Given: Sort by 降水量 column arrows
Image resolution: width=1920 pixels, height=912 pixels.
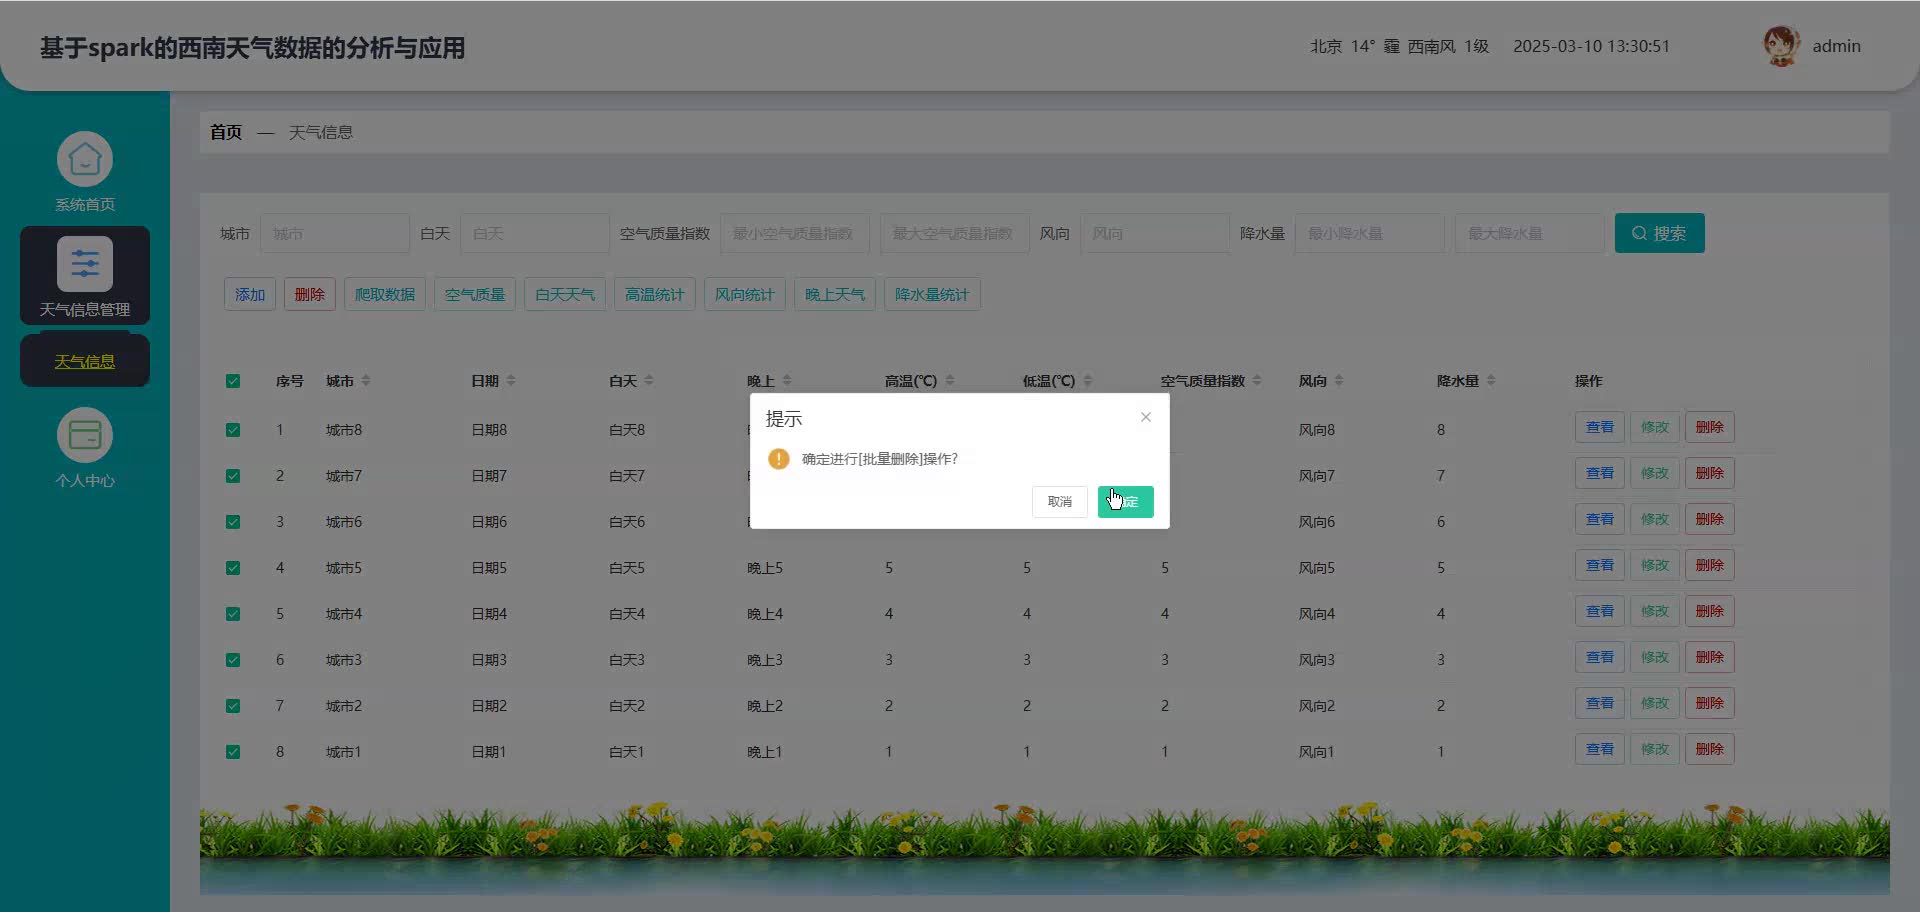Looking at the screenshot, I should coord(1491,381).
